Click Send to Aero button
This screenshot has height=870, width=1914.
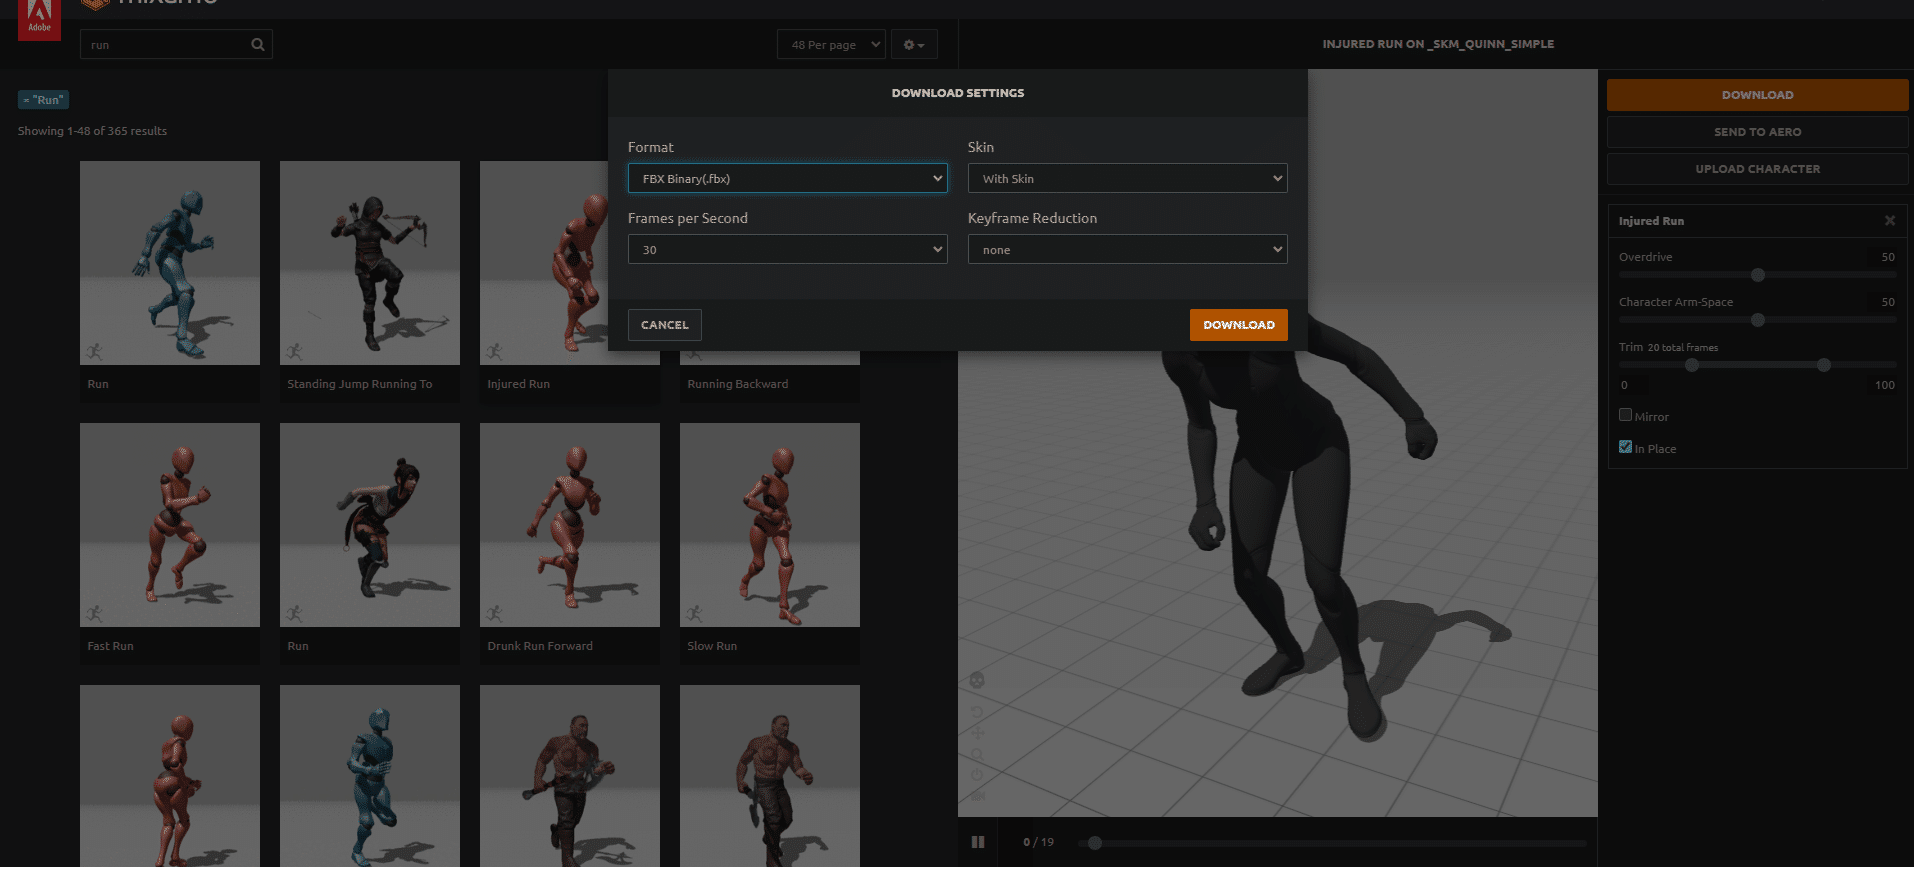pyautogui.click(x=1757, y=132)
